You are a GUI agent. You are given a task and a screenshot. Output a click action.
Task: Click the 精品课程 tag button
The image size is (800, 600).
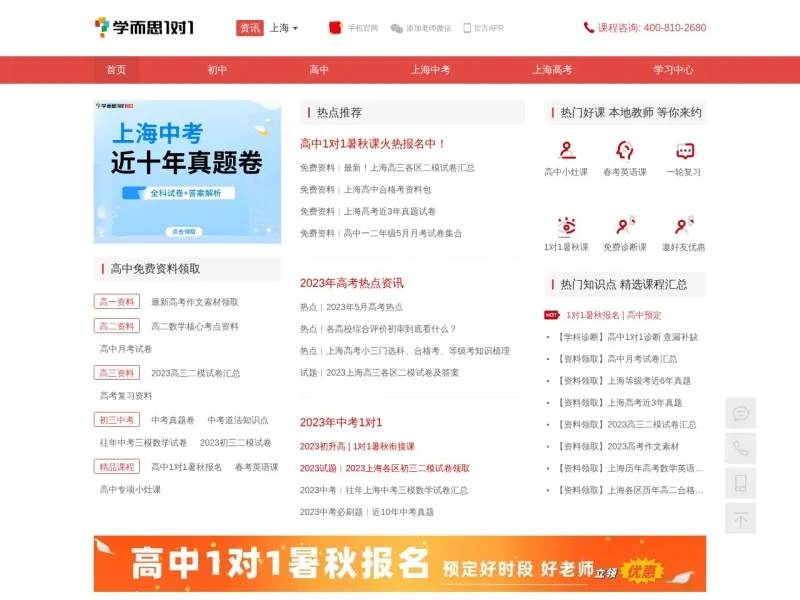[117, 467]
